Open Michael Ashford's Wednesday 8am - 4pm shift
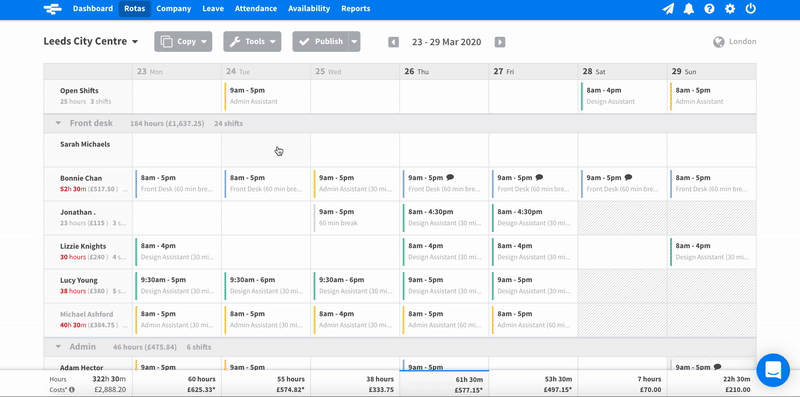The height and width of the screenshot is (397, 800). pyautogui.click(x=355, y=320)
